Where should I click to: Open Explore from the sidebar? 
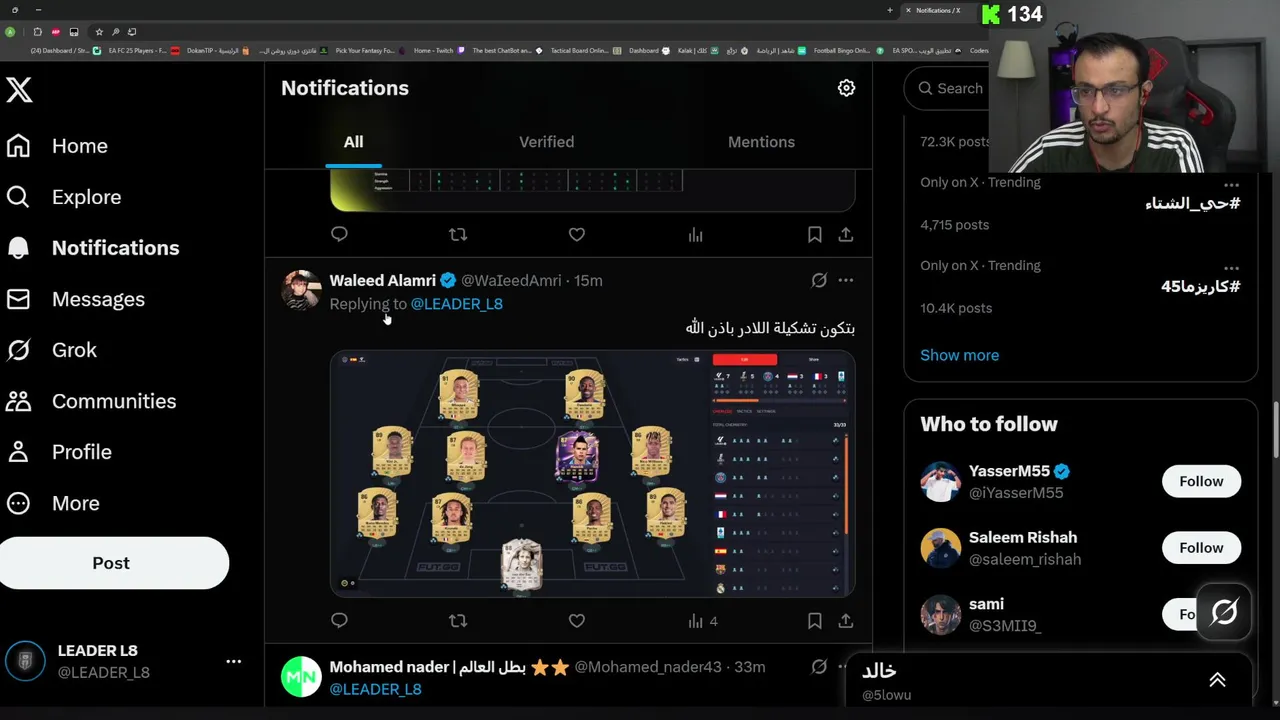coord(63,197)
